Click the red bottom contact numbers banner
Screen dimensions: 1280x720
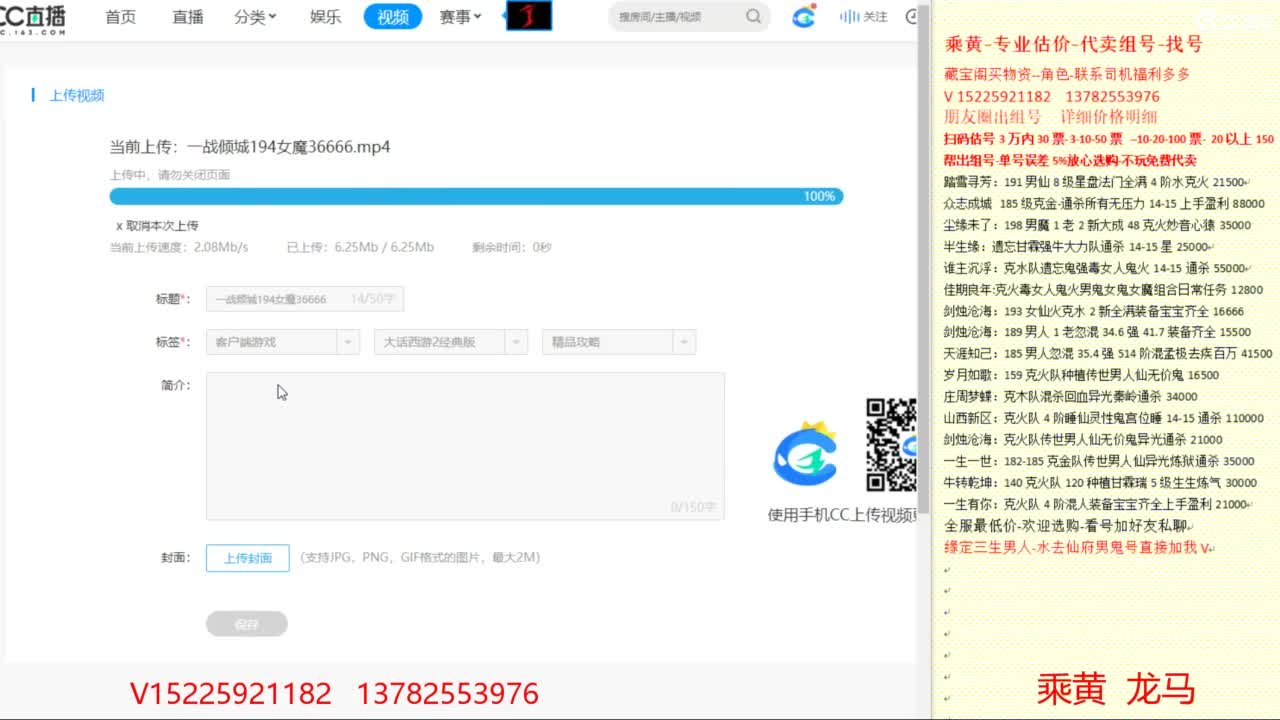(x=335, y=694)
